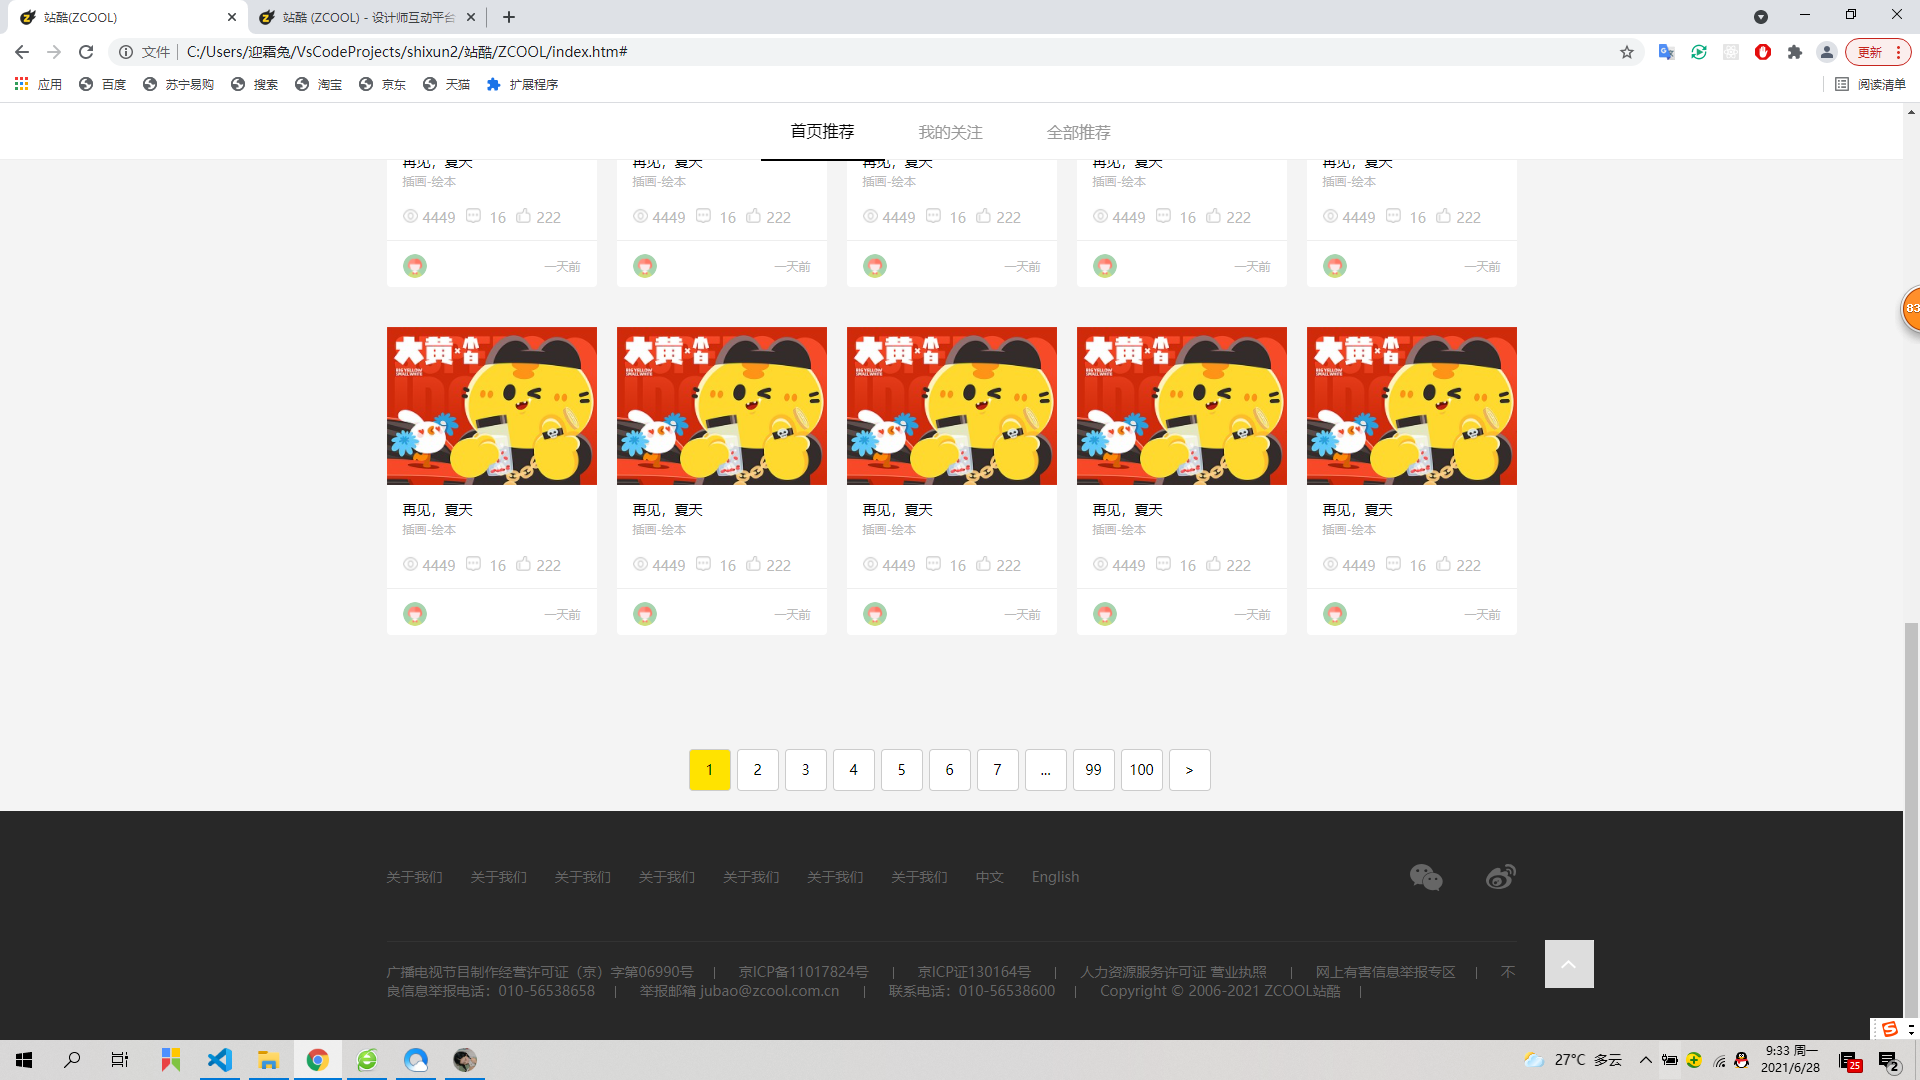Go to pagination page 2

[758, 770]
